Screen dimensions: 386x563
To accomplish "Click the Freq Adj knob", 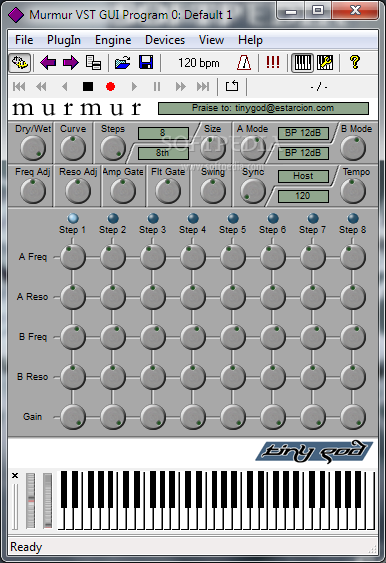I will click(33, 191).
